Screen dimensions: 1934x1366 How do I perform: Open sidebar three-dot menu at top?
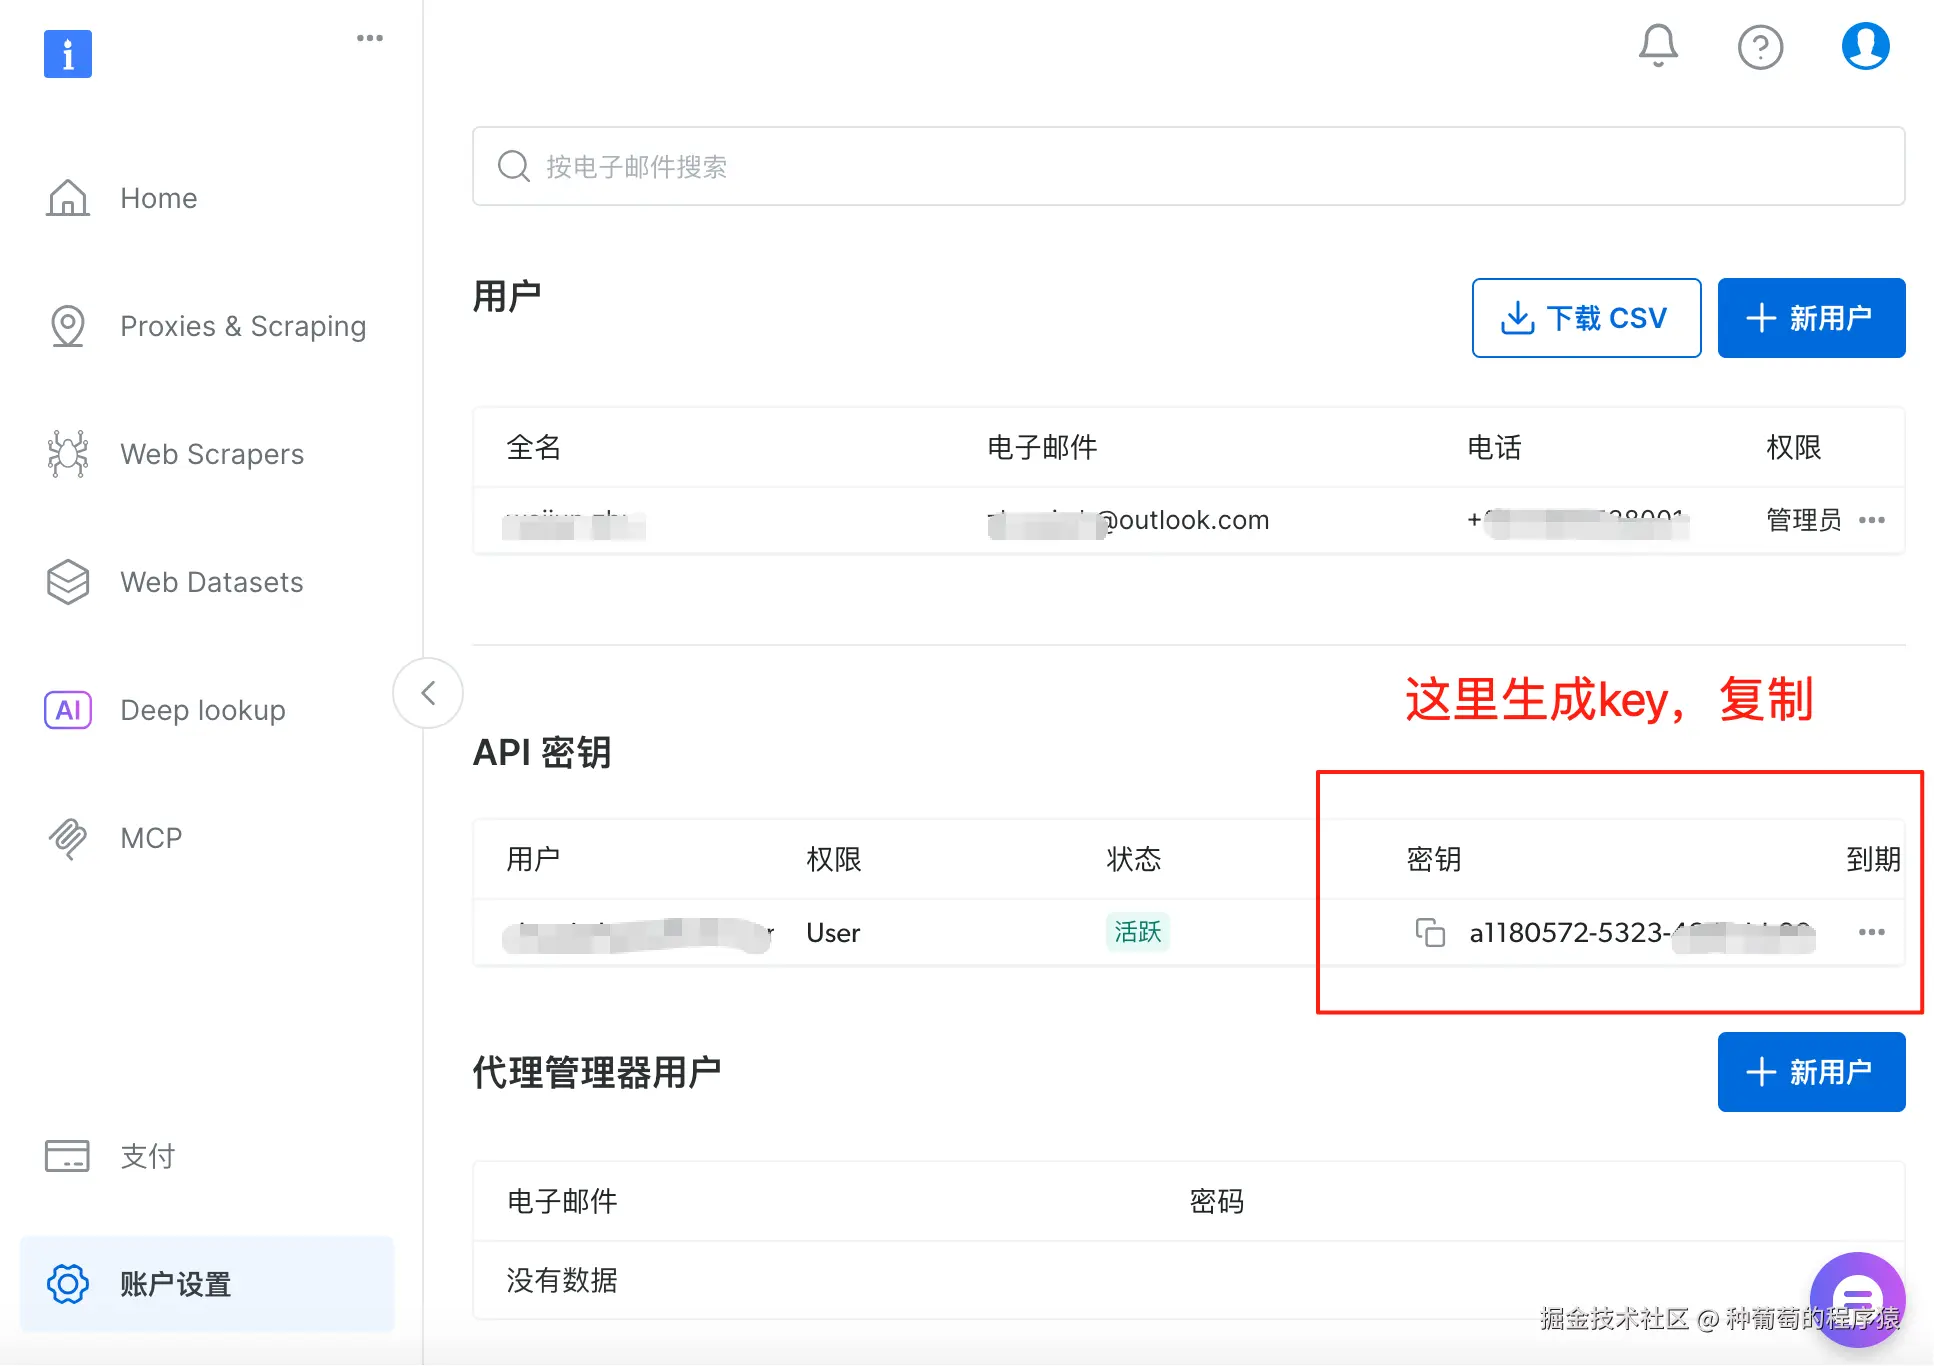[370, 38]
